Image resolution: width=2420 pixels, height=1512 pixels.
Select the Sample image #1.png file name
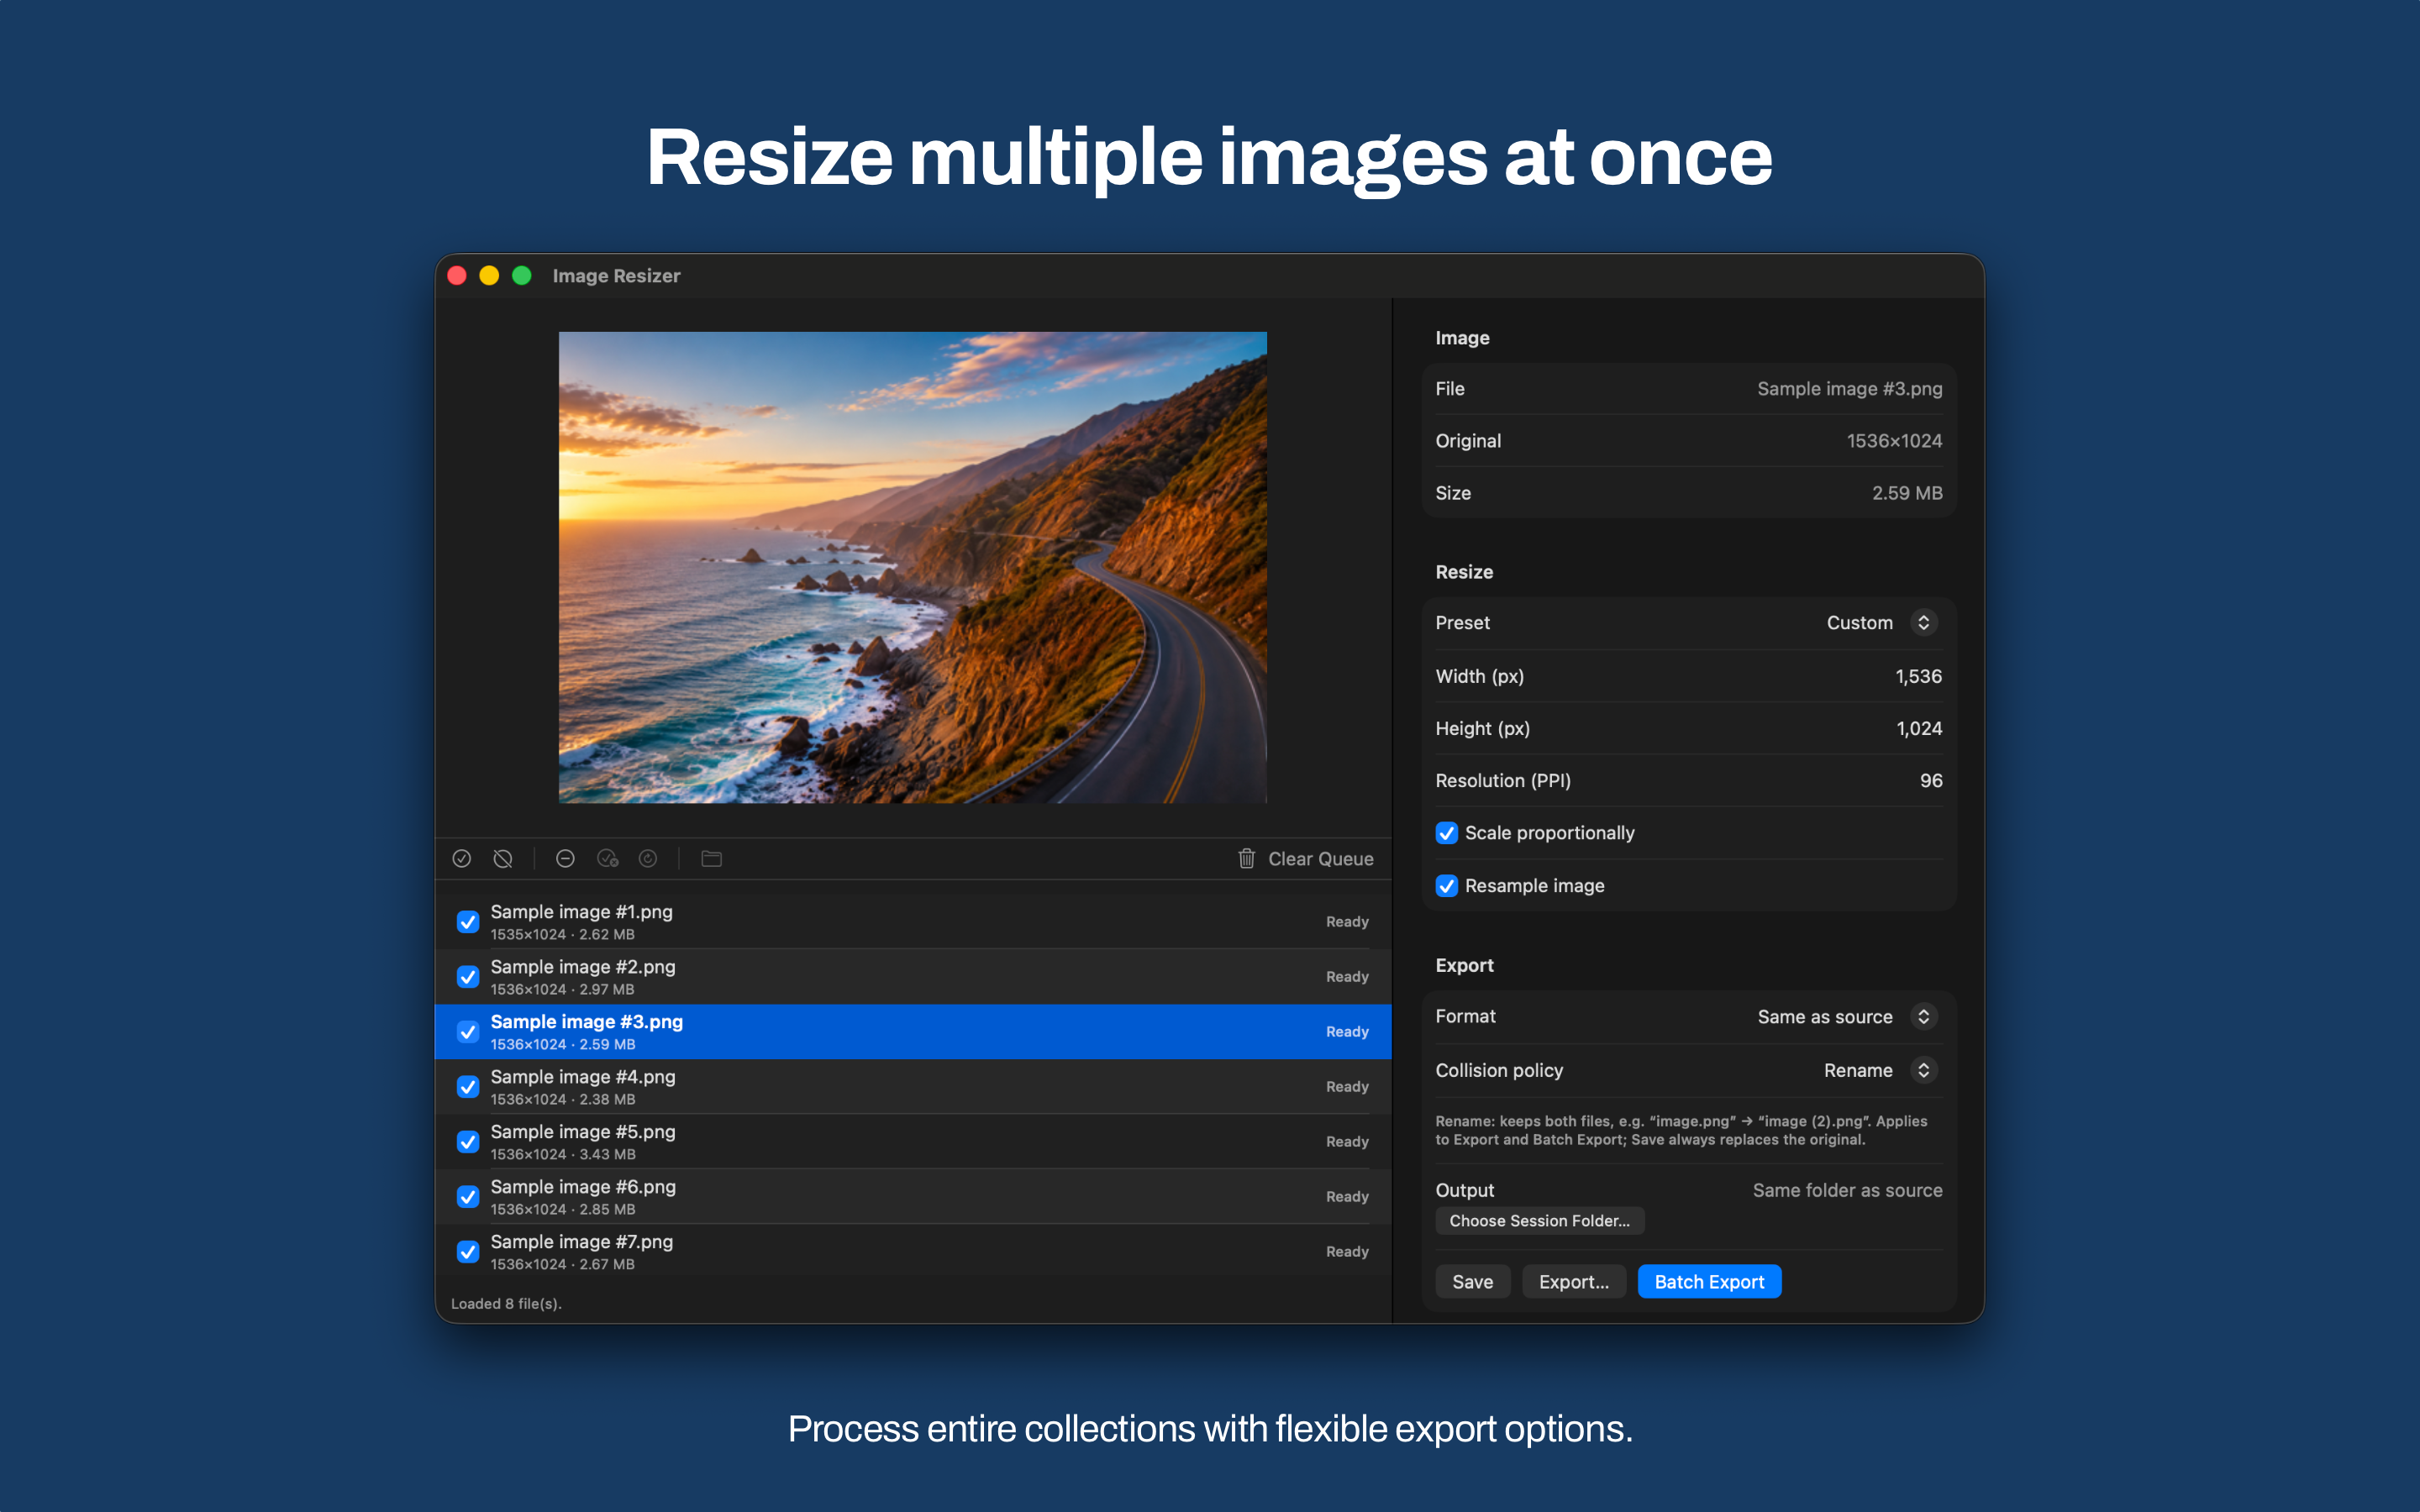(581, 912)
